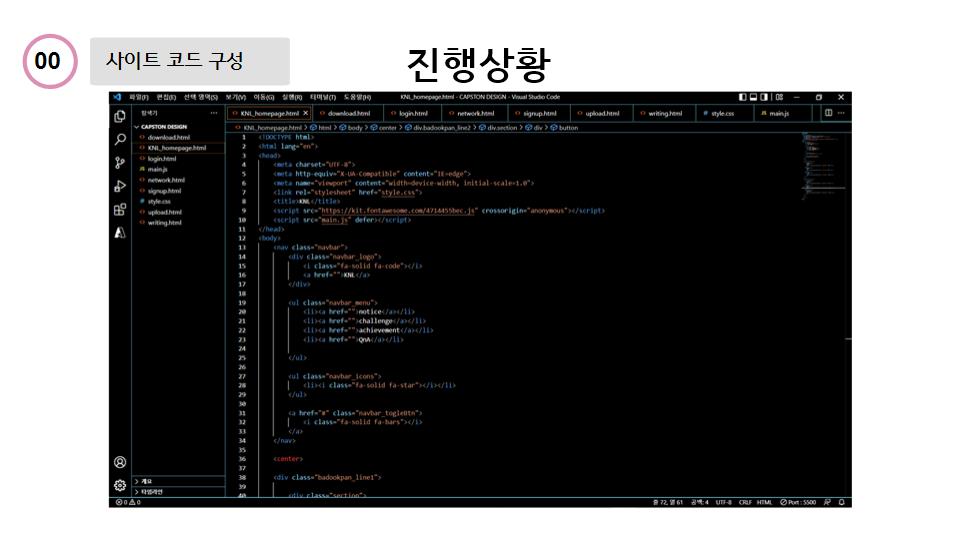960x540 pixels.
Task: Switch to the network.html tab
Action: pyautogui.click(x=475, y=113)
